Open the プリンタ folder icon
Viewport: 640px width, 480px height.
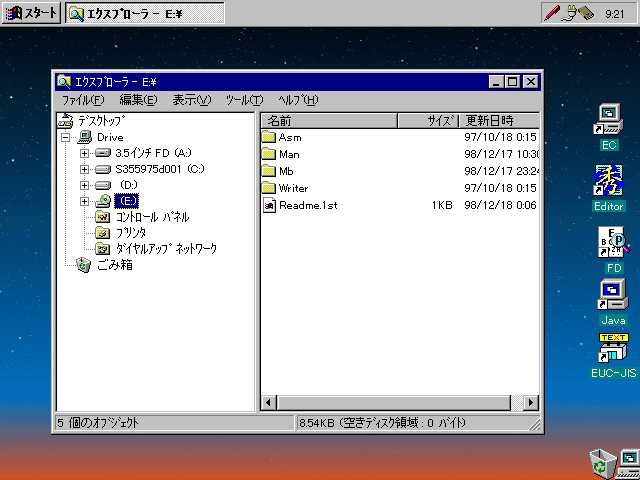pyautogui.click(x=102, y=233)
